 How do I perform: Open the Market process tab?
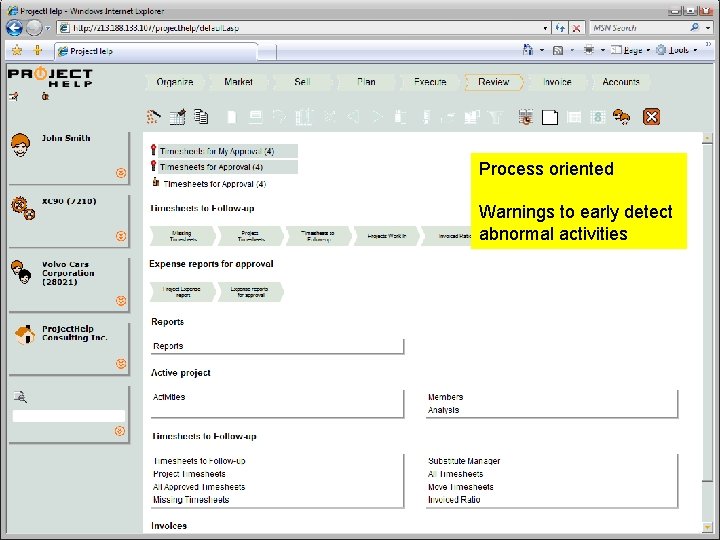238,82
